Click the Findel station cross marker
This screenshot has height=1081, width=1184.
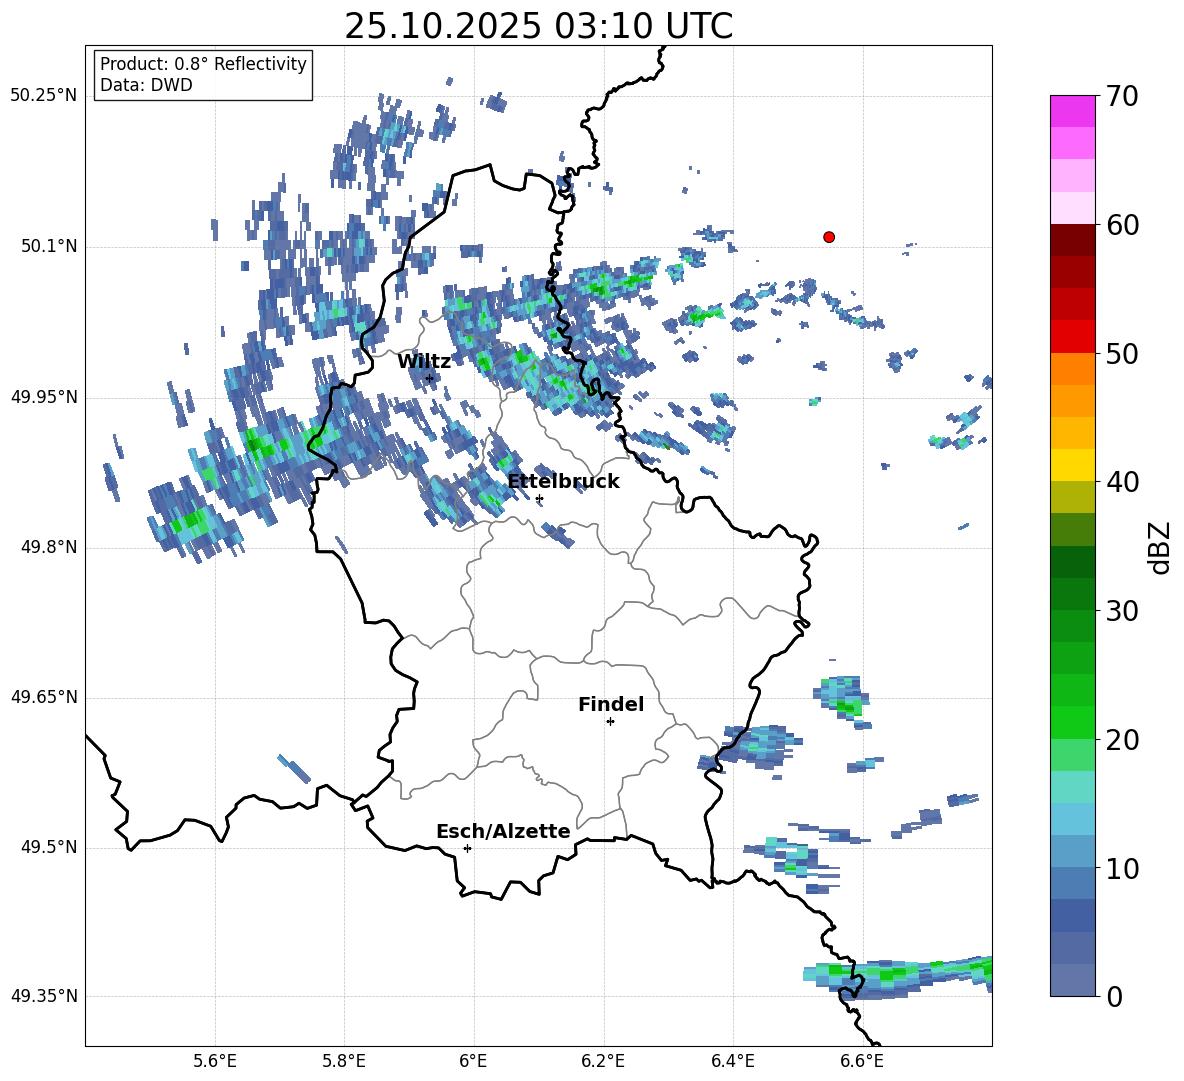pyautogui.click(x=610, y=722)
